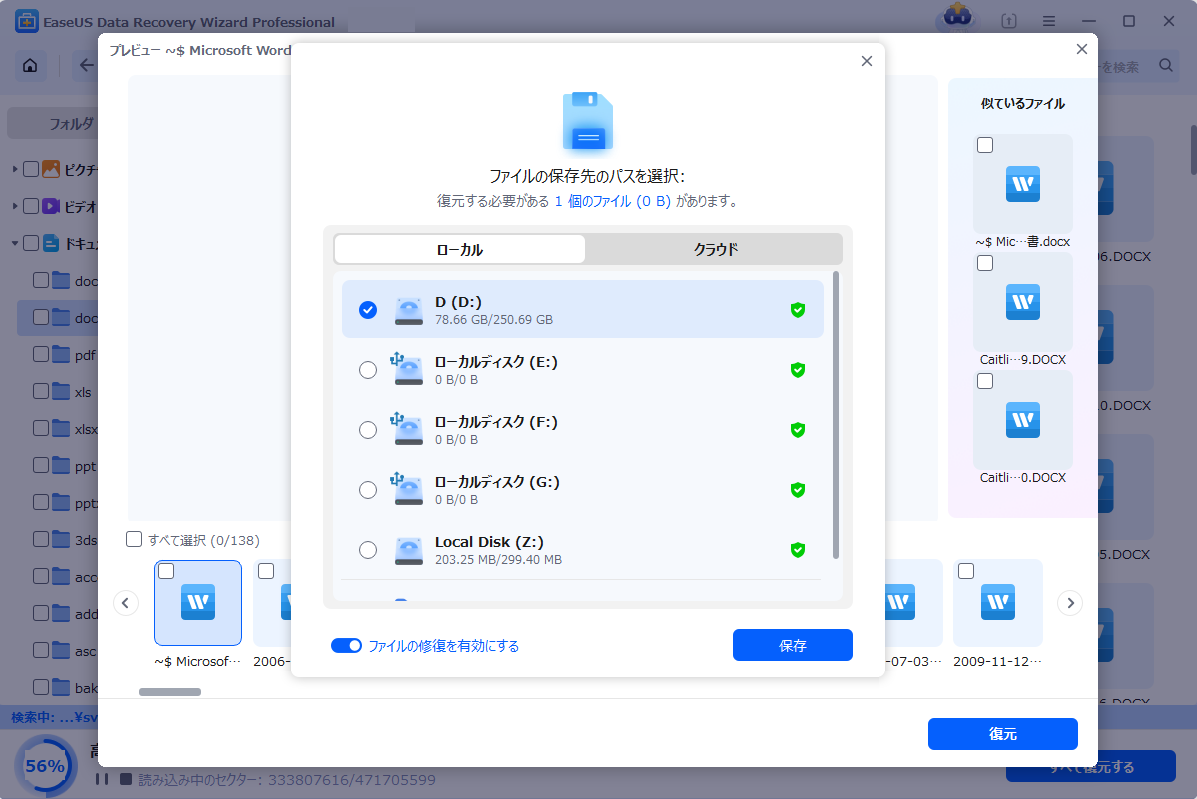Screen dimensions: 1197x799
Task: Switch to the ローカル tab
Action: tap(459, 249)
